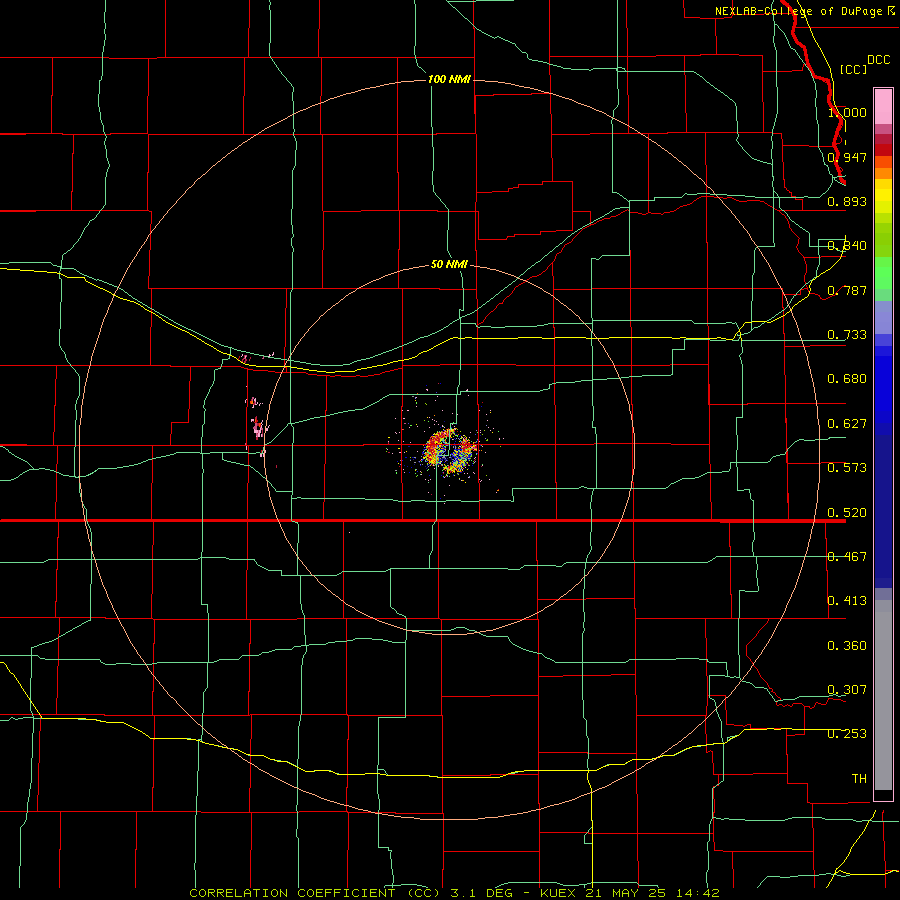Click the 50 NMI range ring label
This screenshot has width=900, height=900.
(x=449, y=264)
